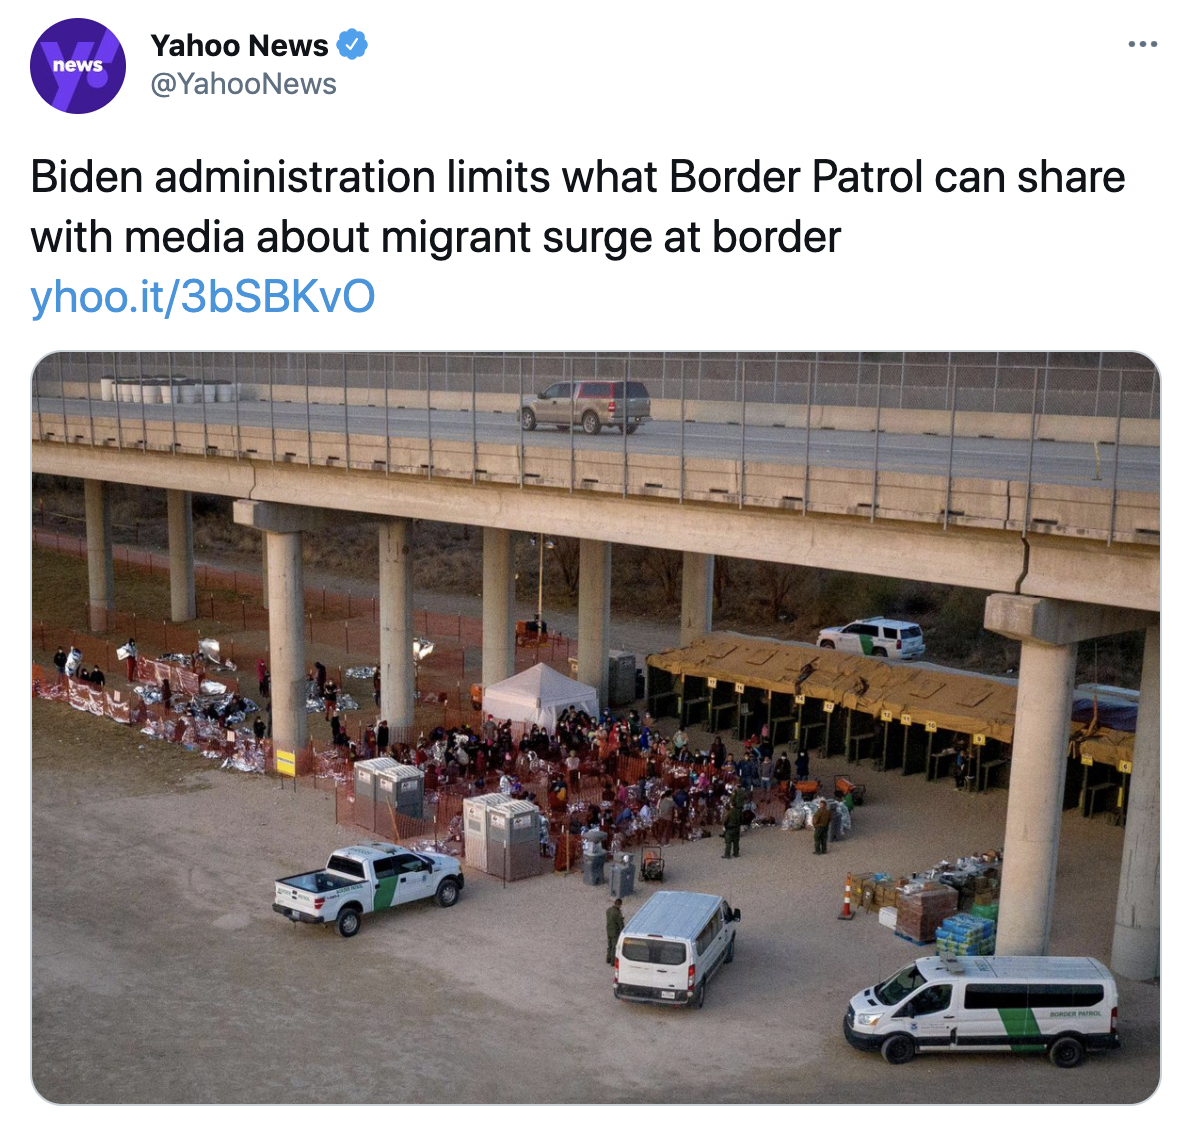Open the yhoo.it/3bSBKvO article link
The image size is (1194, 1138).
point(203,296)
